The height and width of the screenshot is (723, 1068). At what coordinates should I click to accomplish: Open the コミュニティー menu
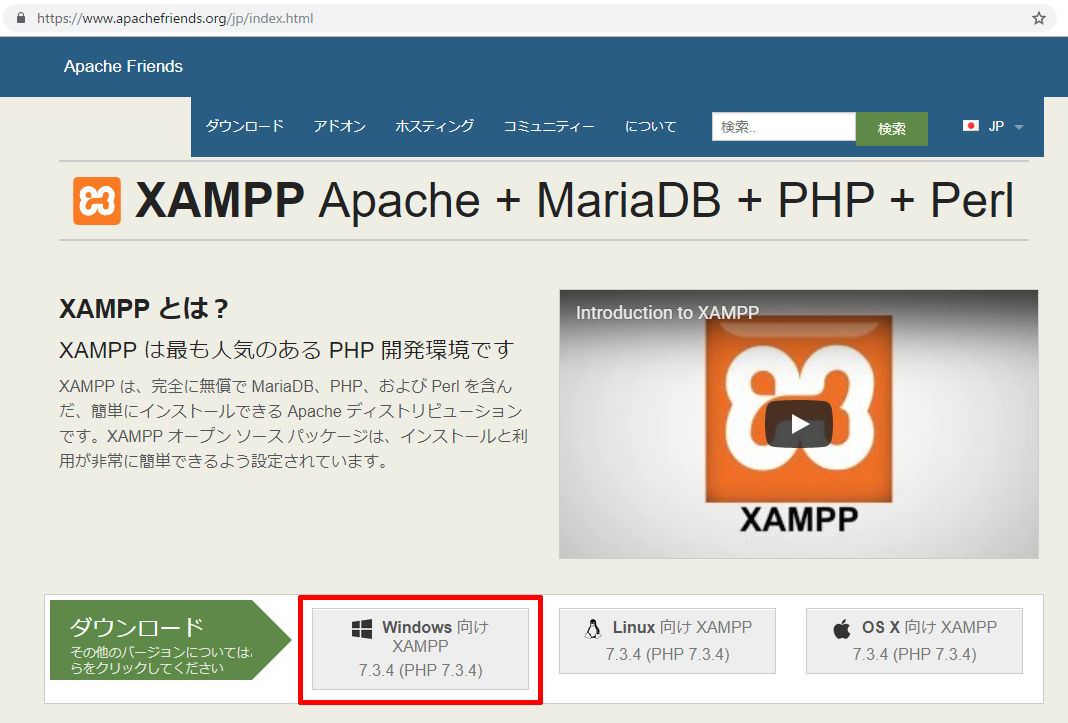coord(549,126)
